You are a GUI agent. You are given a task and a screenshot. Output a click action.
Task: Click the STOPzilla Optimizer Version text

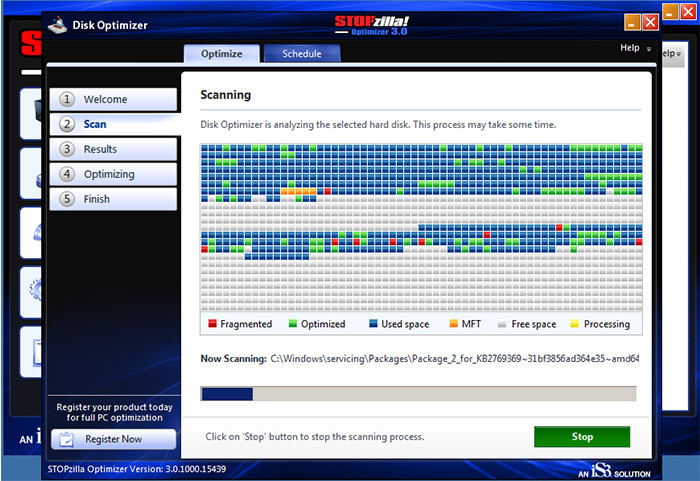[x=137, y=469]
